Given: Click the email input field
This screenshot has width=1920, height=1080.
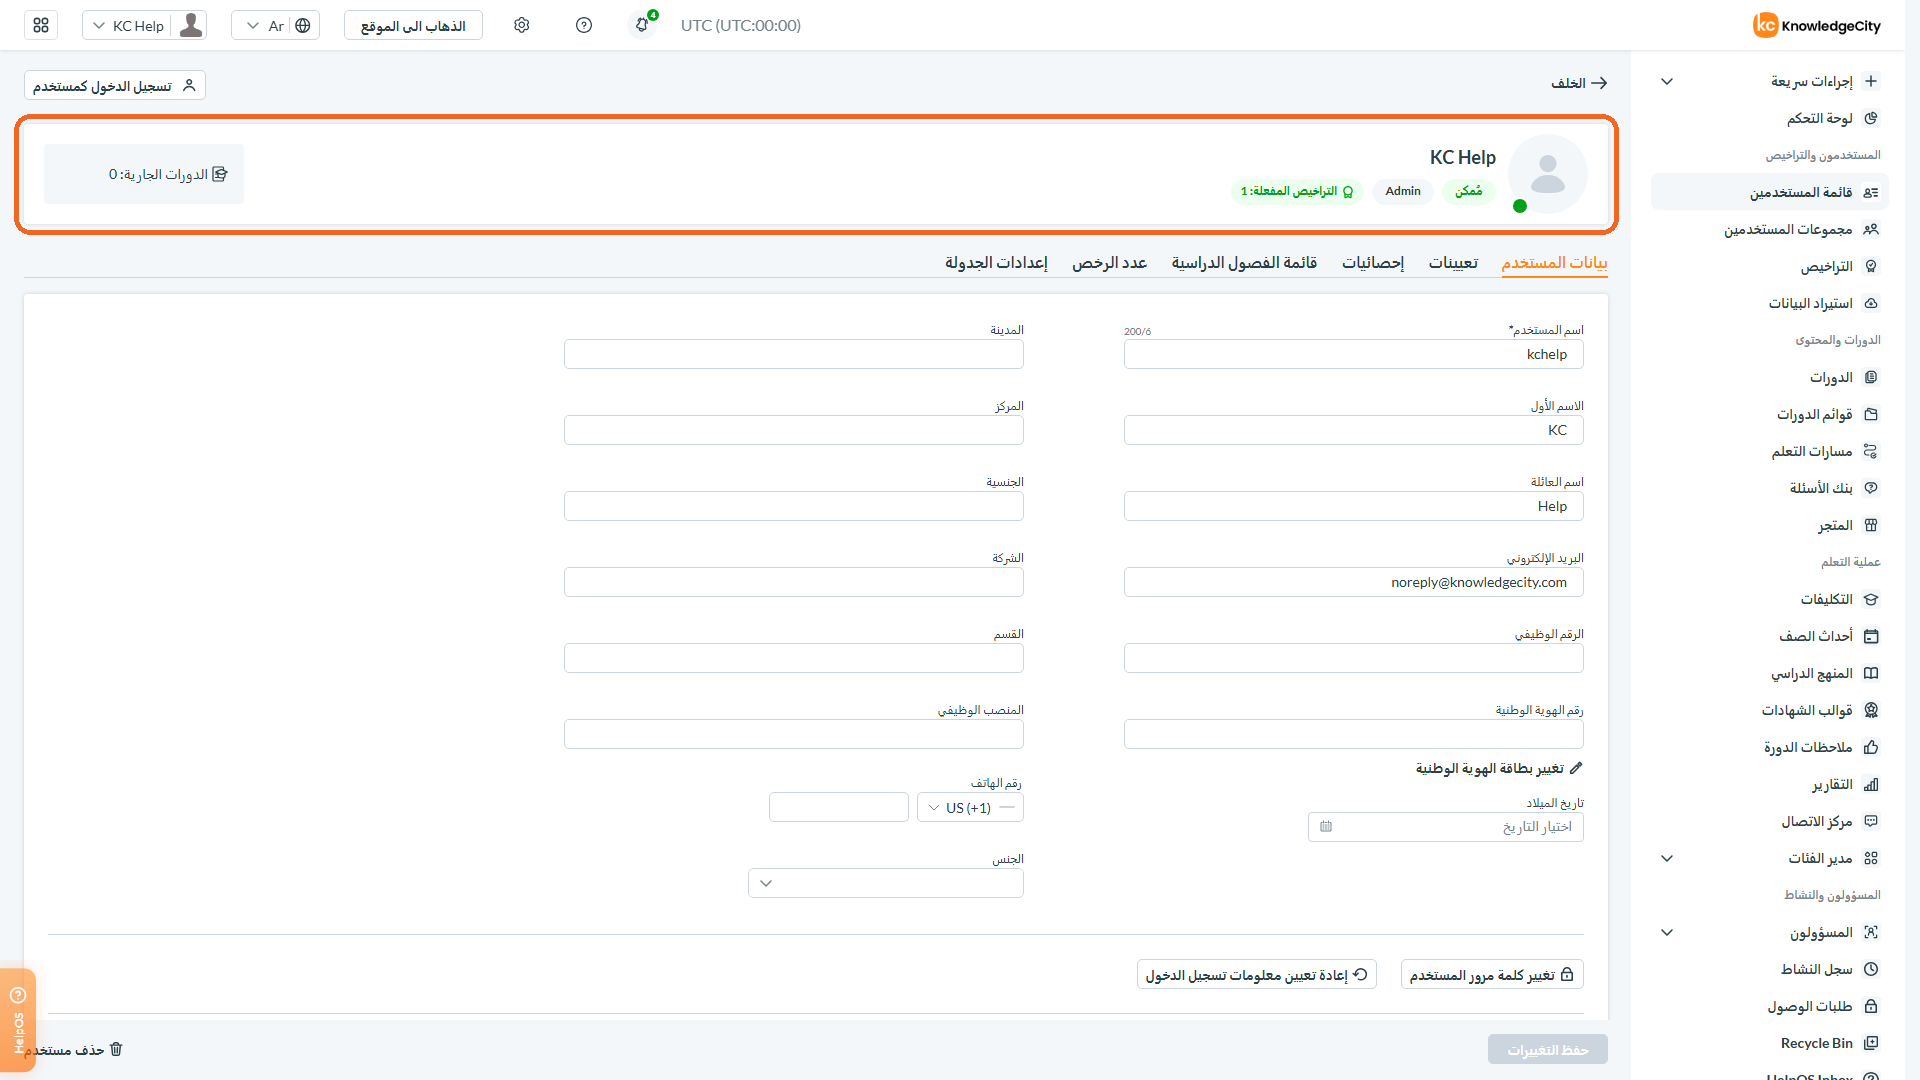Looking at the screenshot, I should tap(1353, 582).
